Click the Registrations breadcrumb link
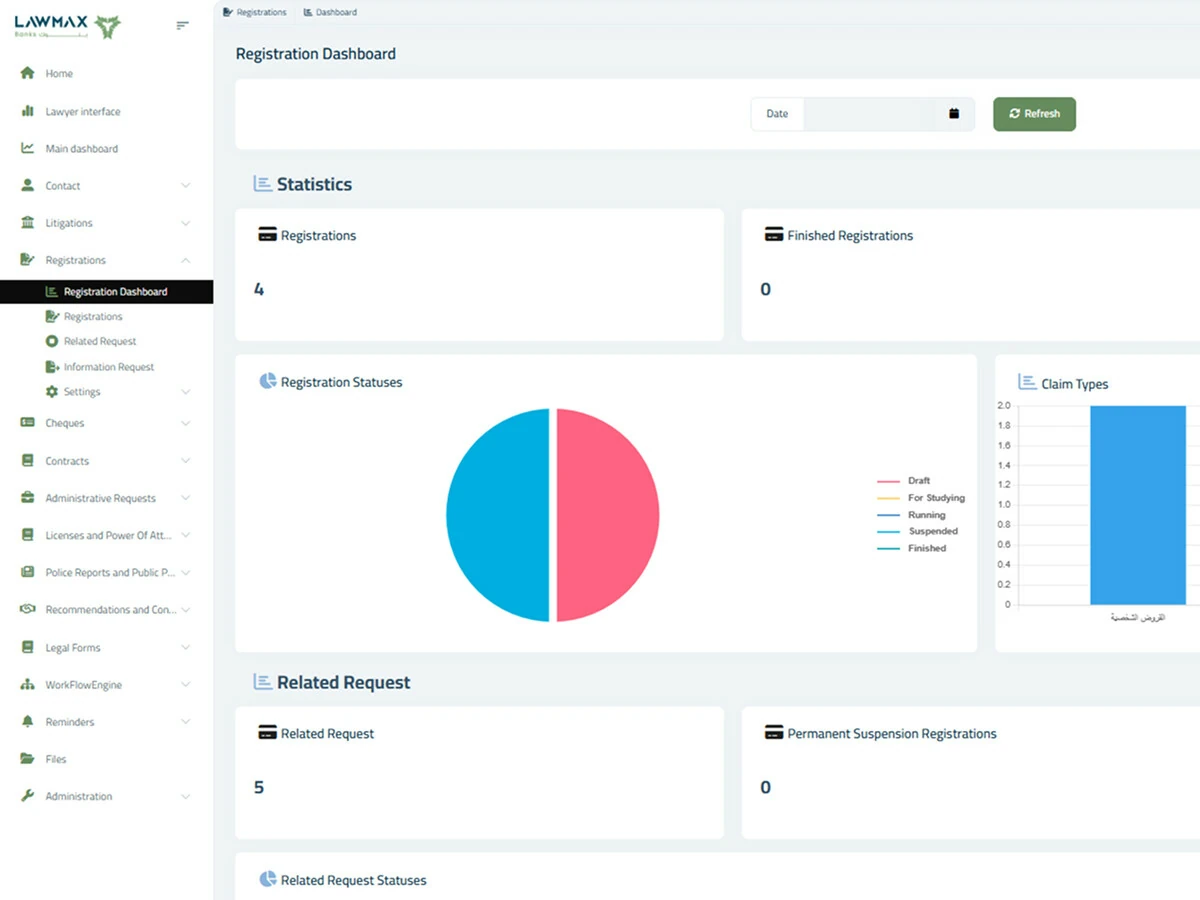The height and width of the screenshot is (900, 1200). tap(261, 12)
